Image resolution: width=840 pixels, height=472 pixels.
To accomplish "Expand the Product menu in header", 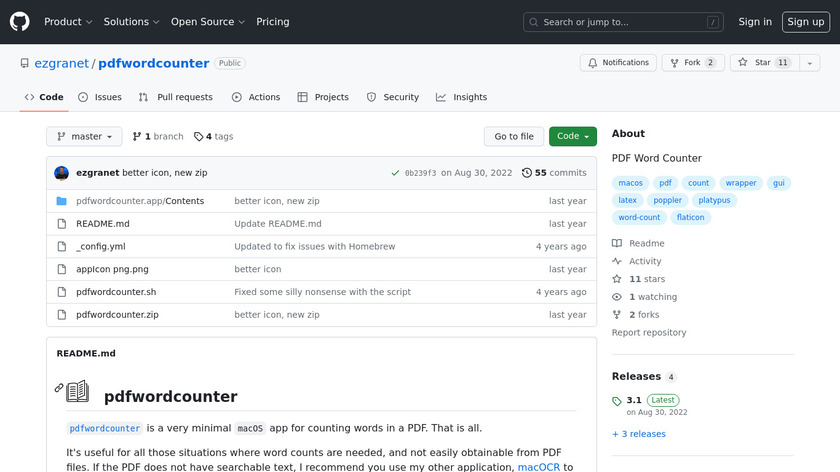I will click(x=68, y=22).
